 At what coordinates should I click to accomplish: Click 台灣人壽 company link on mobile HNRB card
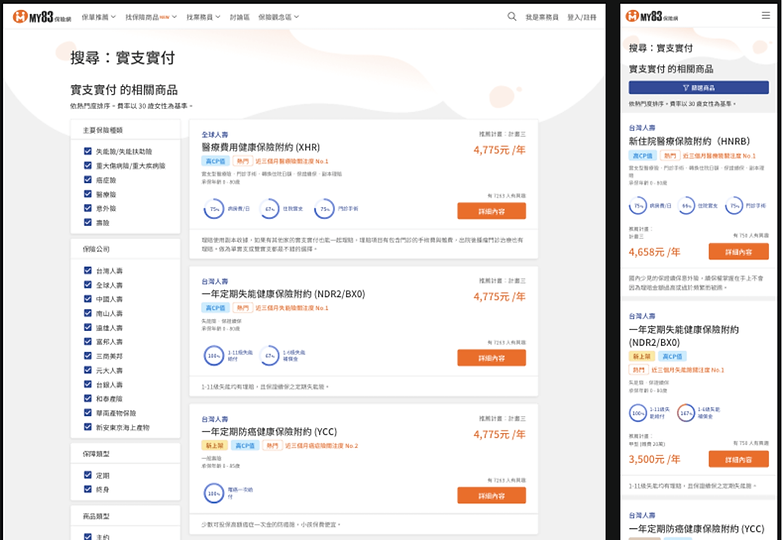642,128
